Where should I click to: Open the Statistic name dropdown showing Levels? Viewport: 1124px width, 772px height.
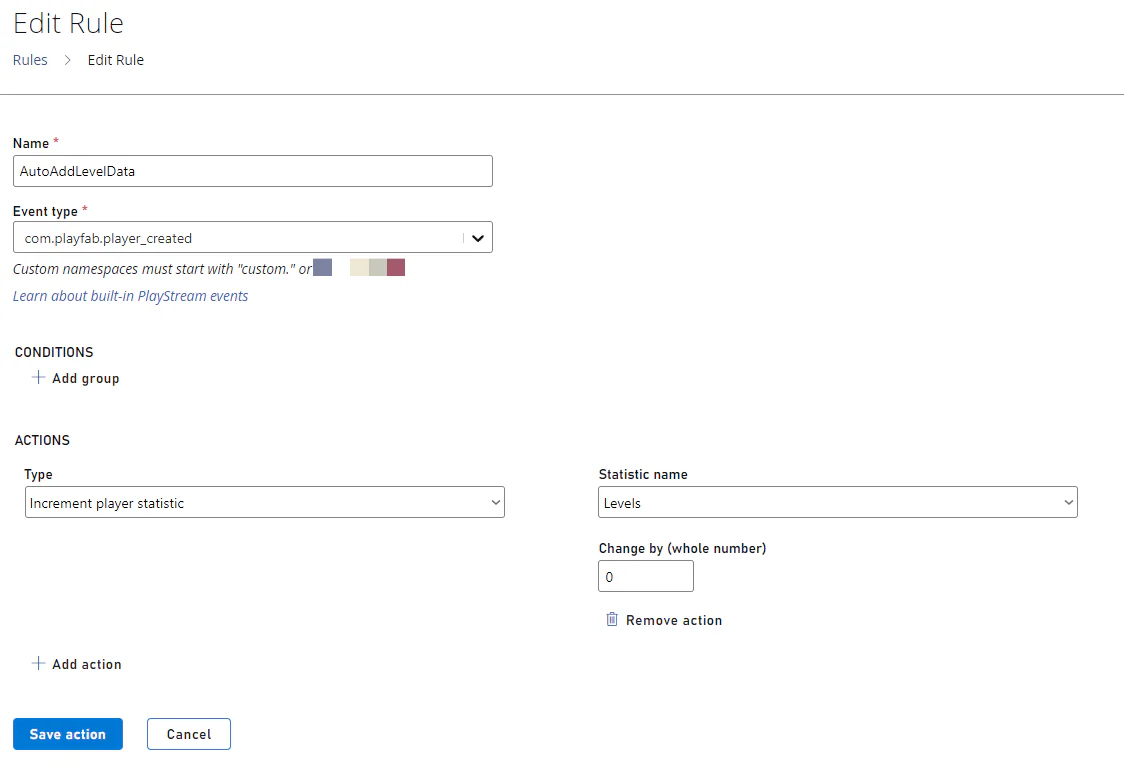point(837,503)
